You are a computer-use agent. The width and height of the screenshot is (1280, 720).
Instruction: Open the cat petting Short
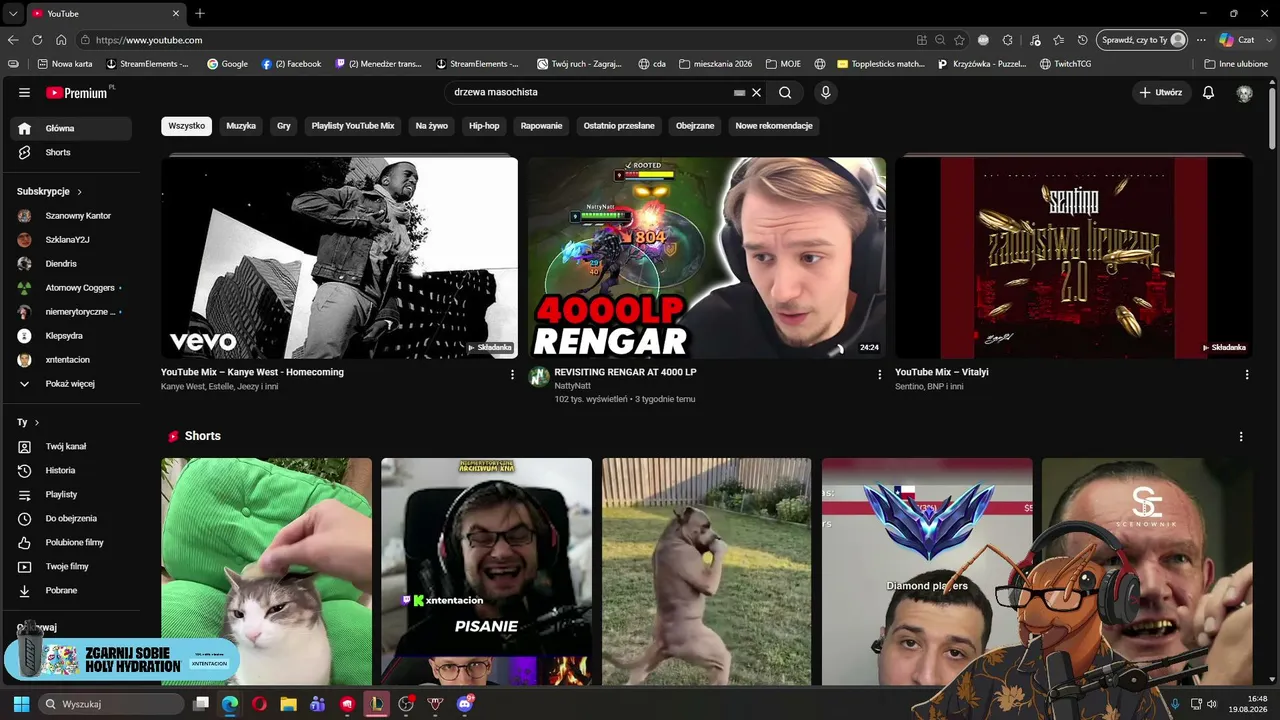coord(266,571)
